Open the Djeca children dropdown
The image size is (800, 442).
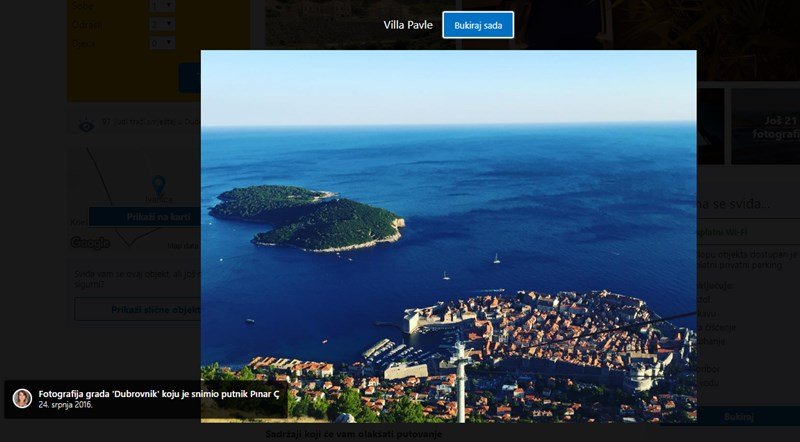[x=162, y=43]
